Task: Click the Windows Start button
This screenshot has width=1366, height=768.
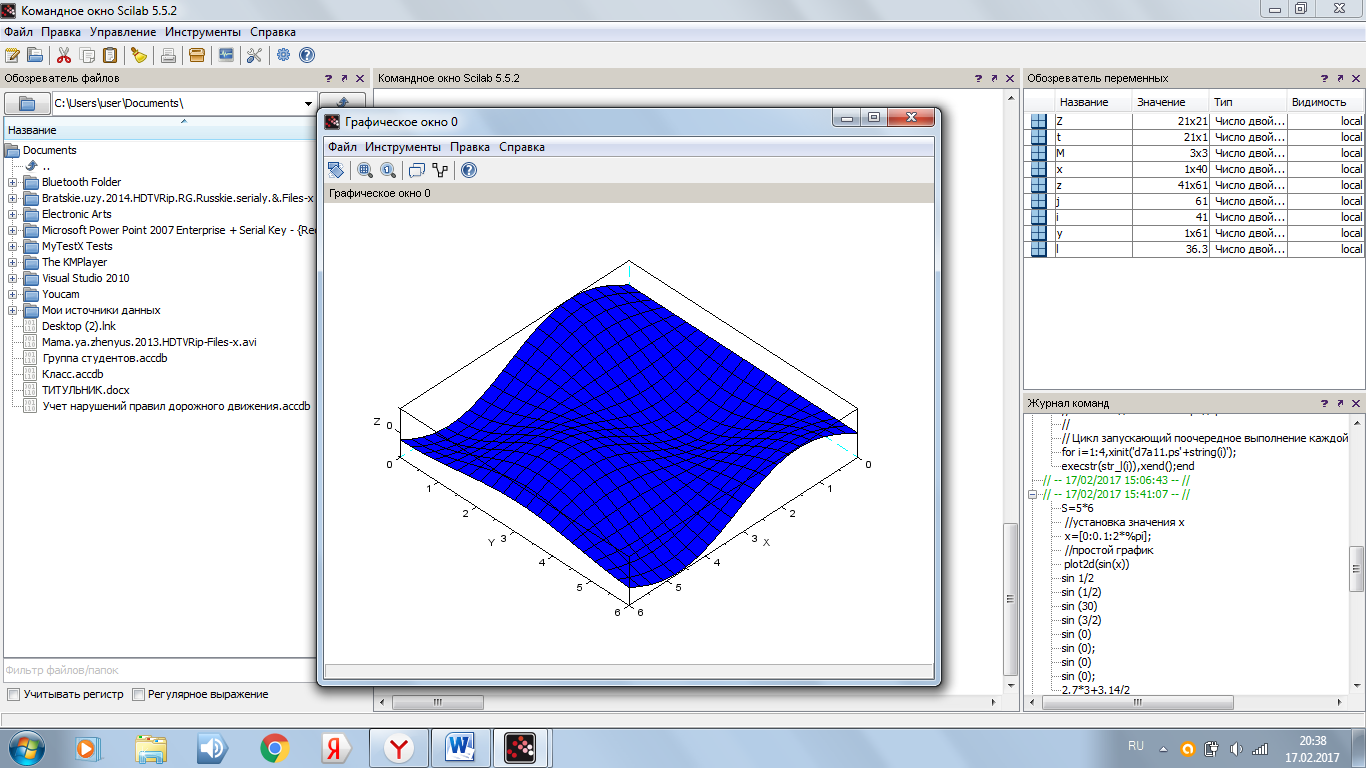Action: pyautogui.click(x=25, y=747)
